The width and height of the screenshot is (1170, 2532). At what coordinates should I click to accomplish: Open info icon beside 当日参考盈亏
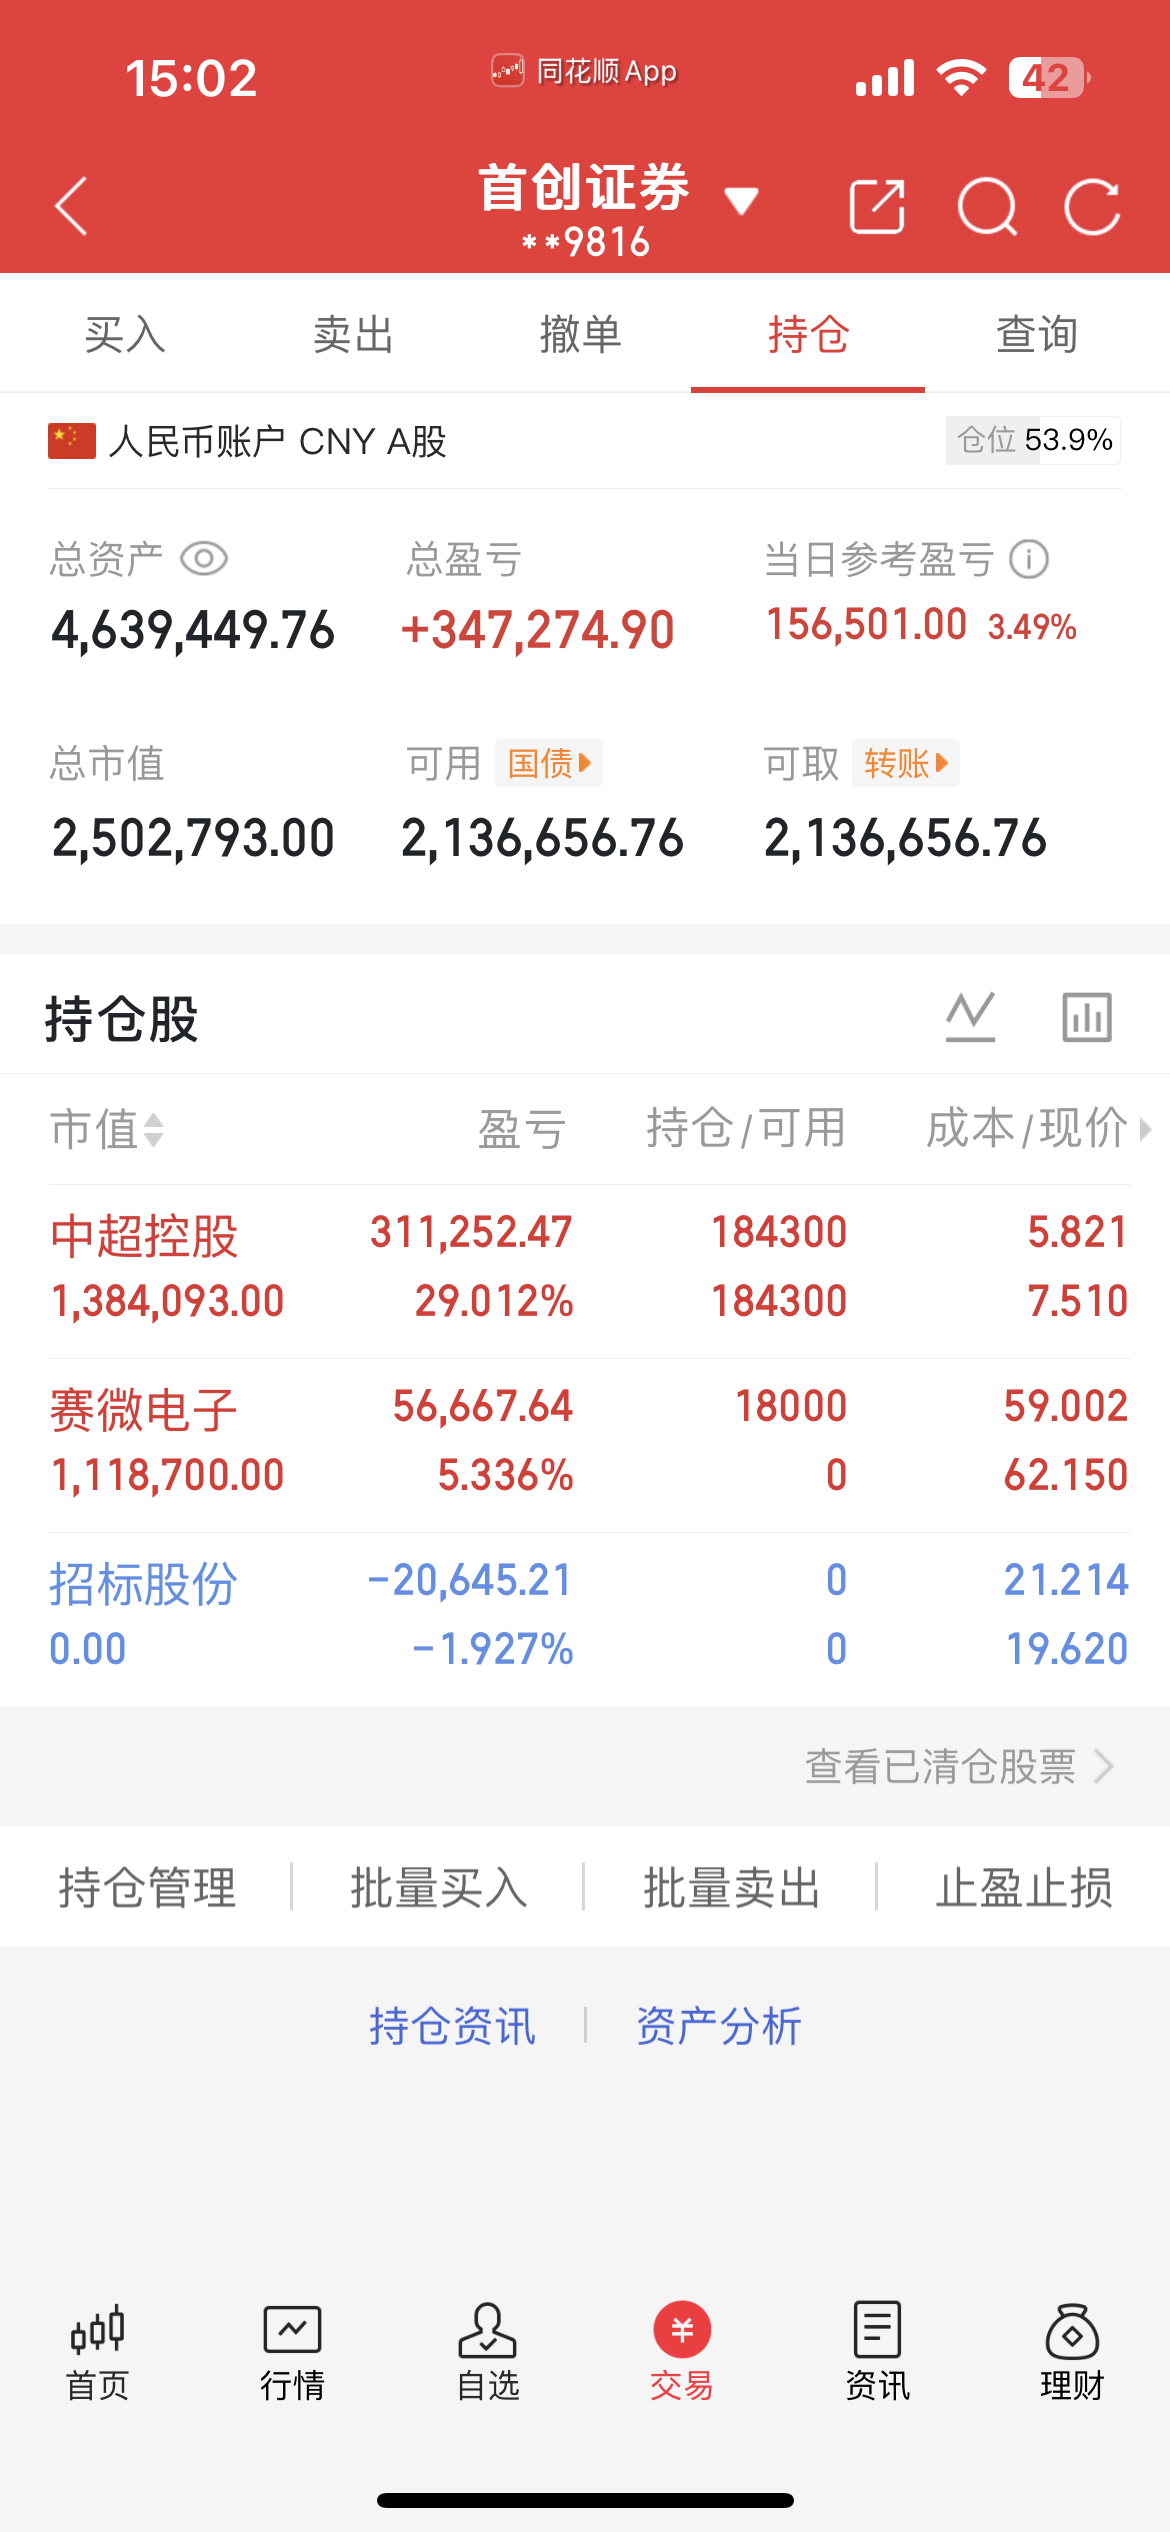pyautogui.click(x=1029, y=559)
